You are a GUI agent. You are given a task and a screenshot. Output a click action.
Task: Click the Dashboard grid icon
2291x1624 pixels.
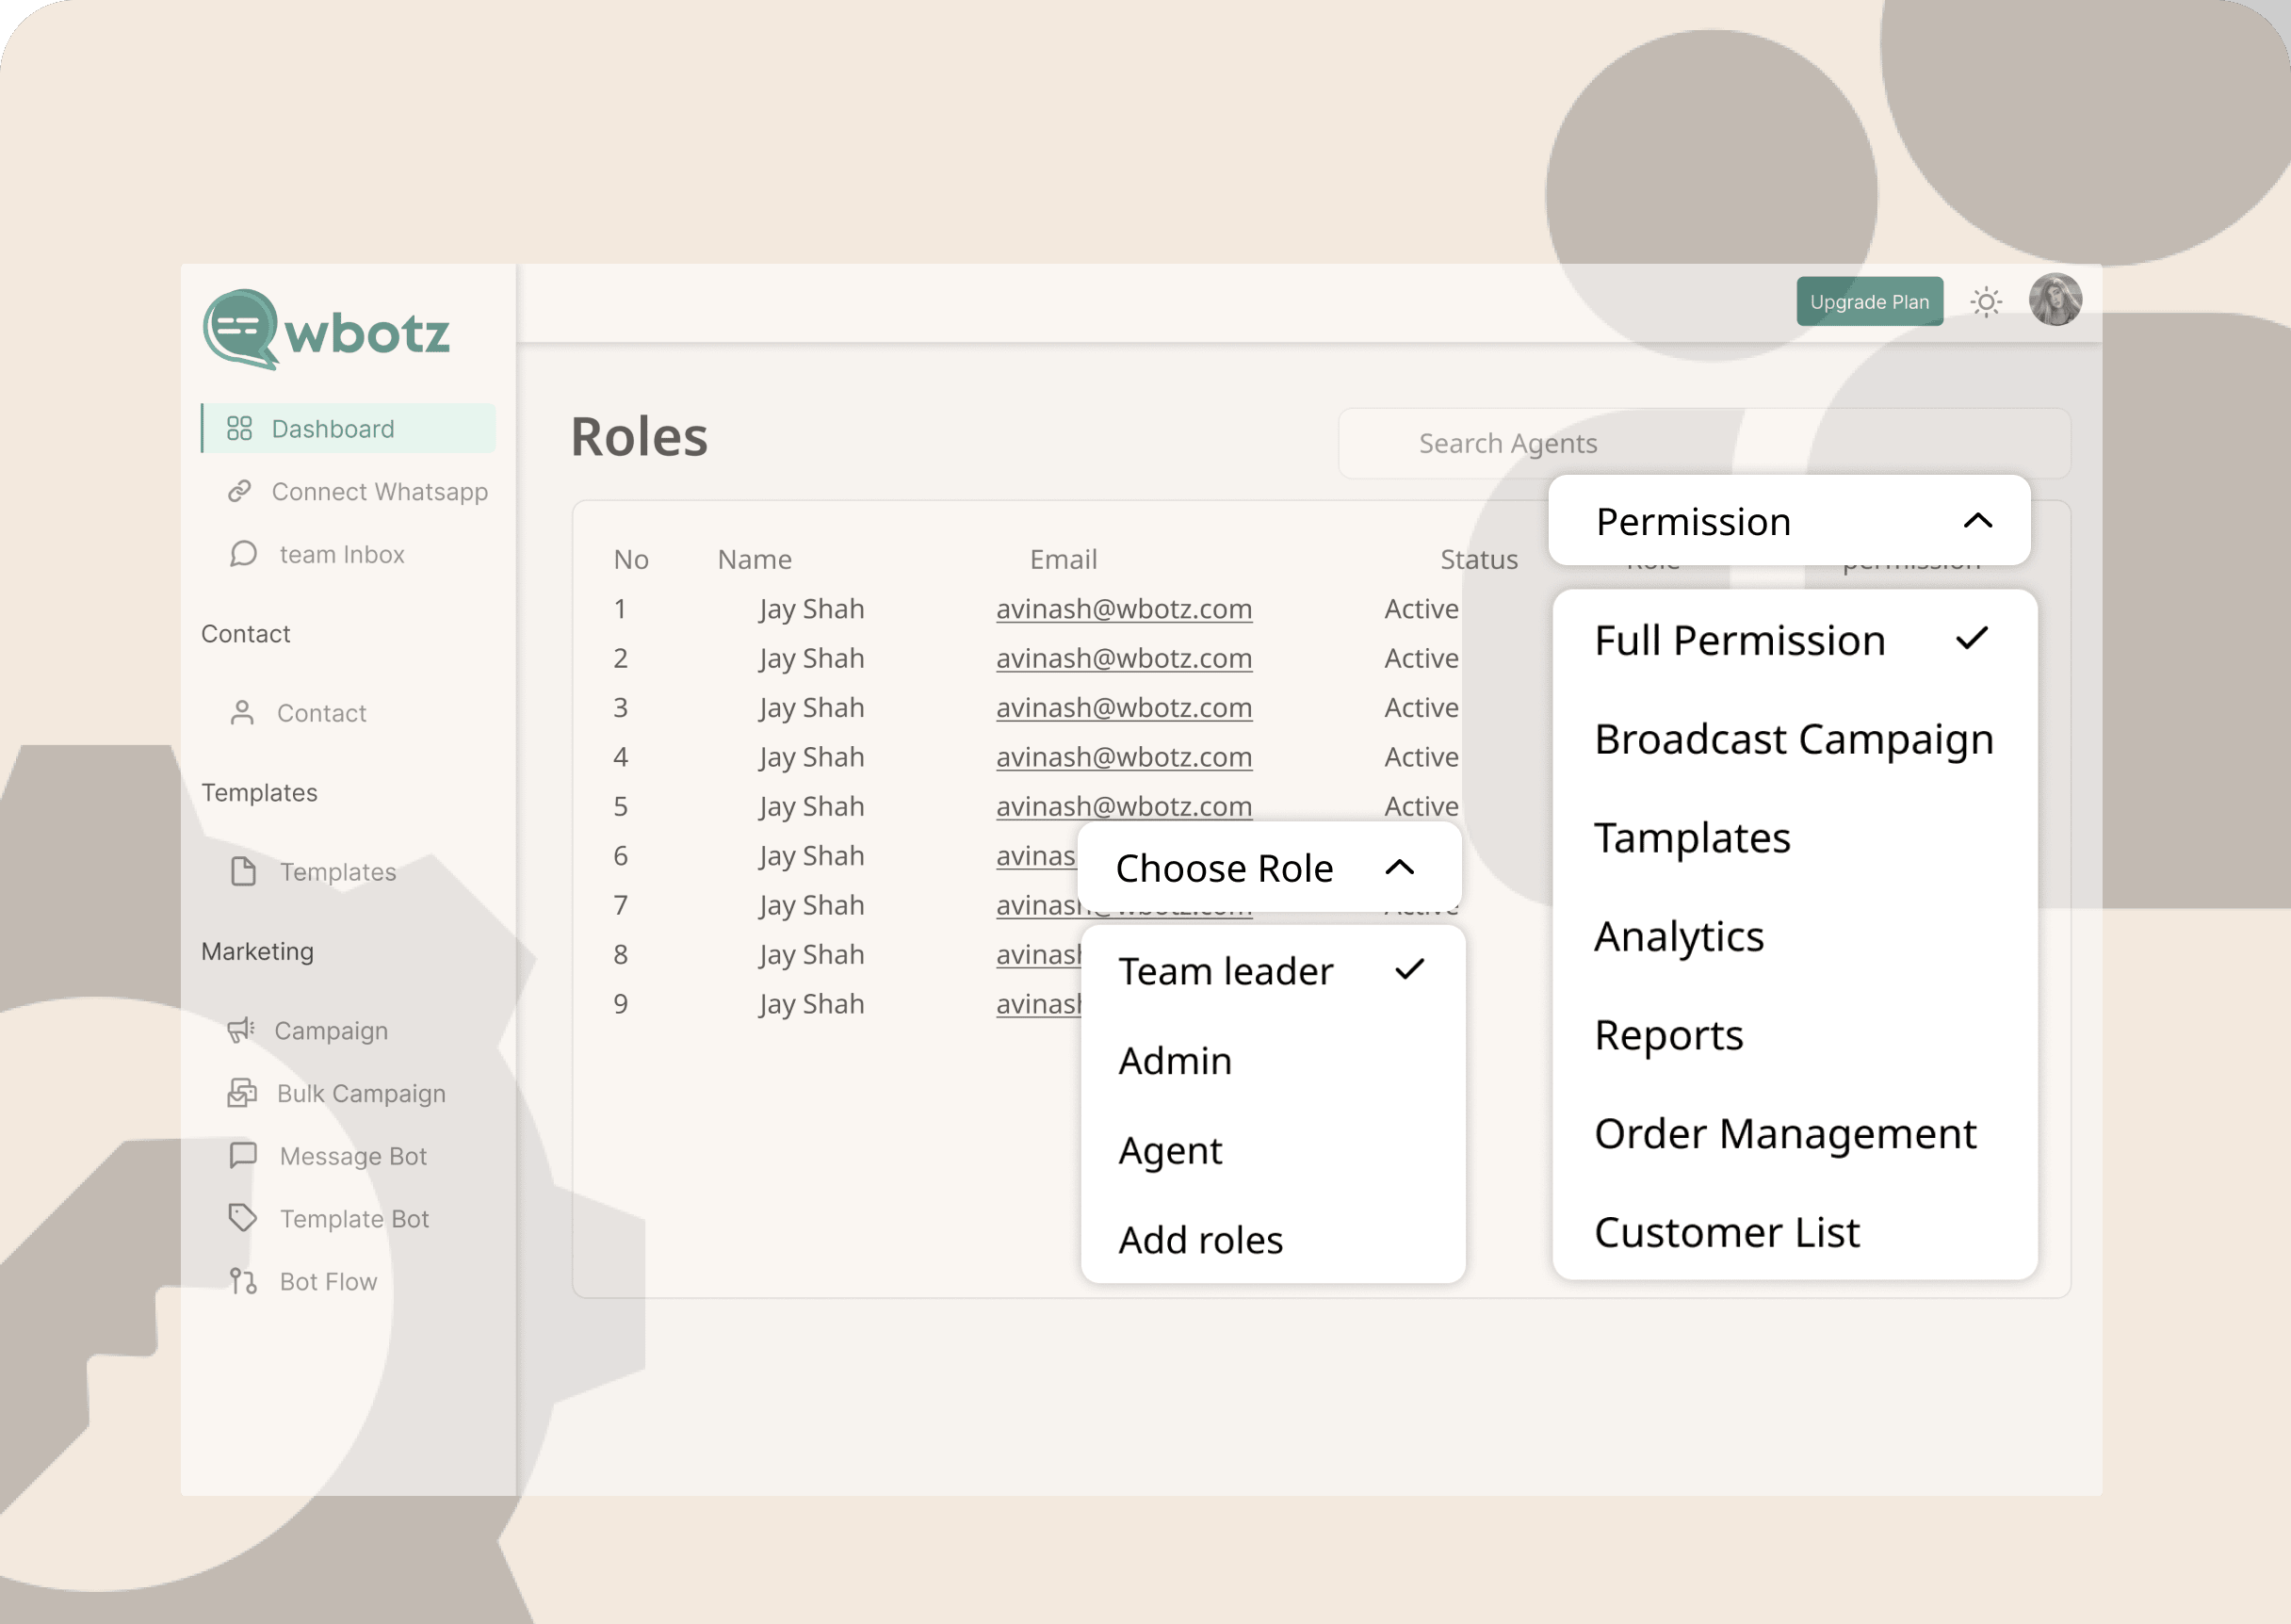pos(239,428)
